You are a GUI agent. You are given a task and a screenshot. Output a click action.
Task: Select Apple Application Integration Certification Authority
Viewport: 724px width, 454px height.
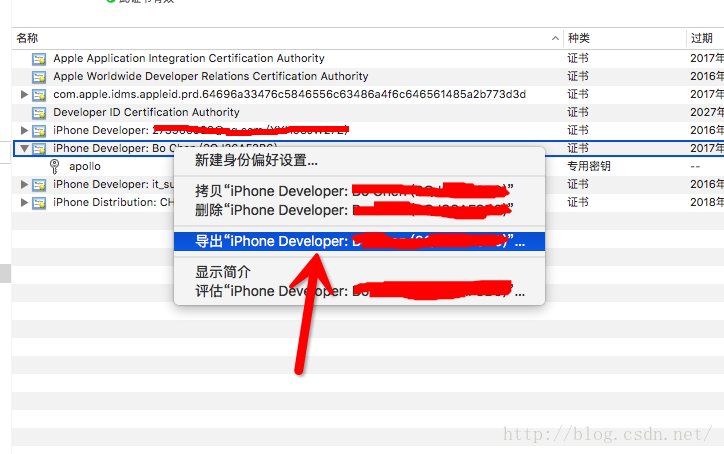tap(189, 59)
